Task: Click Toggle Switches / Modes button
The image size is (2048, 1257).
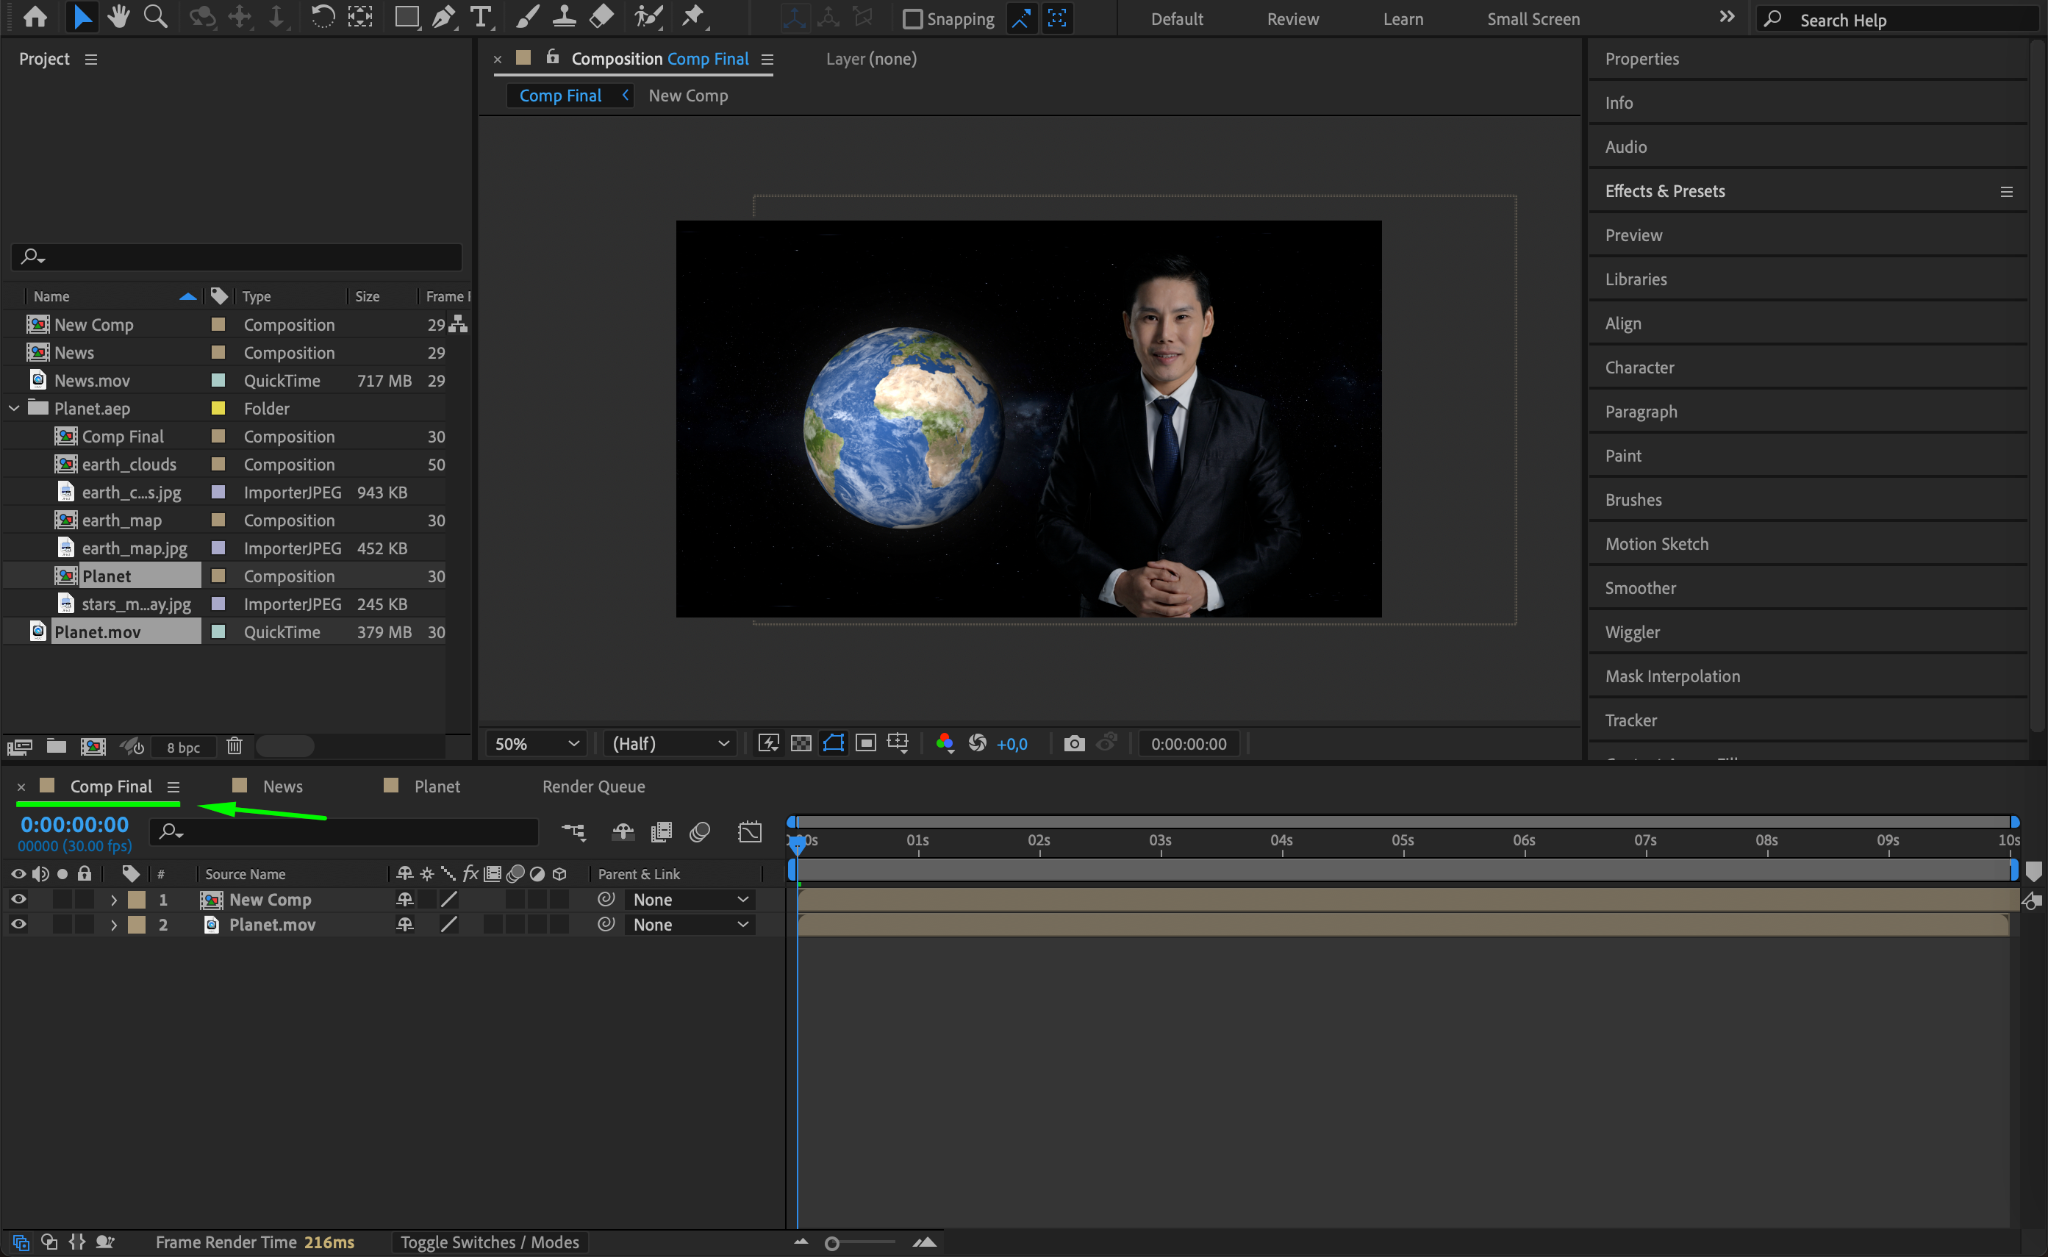Action: (x=489, y=1242)
